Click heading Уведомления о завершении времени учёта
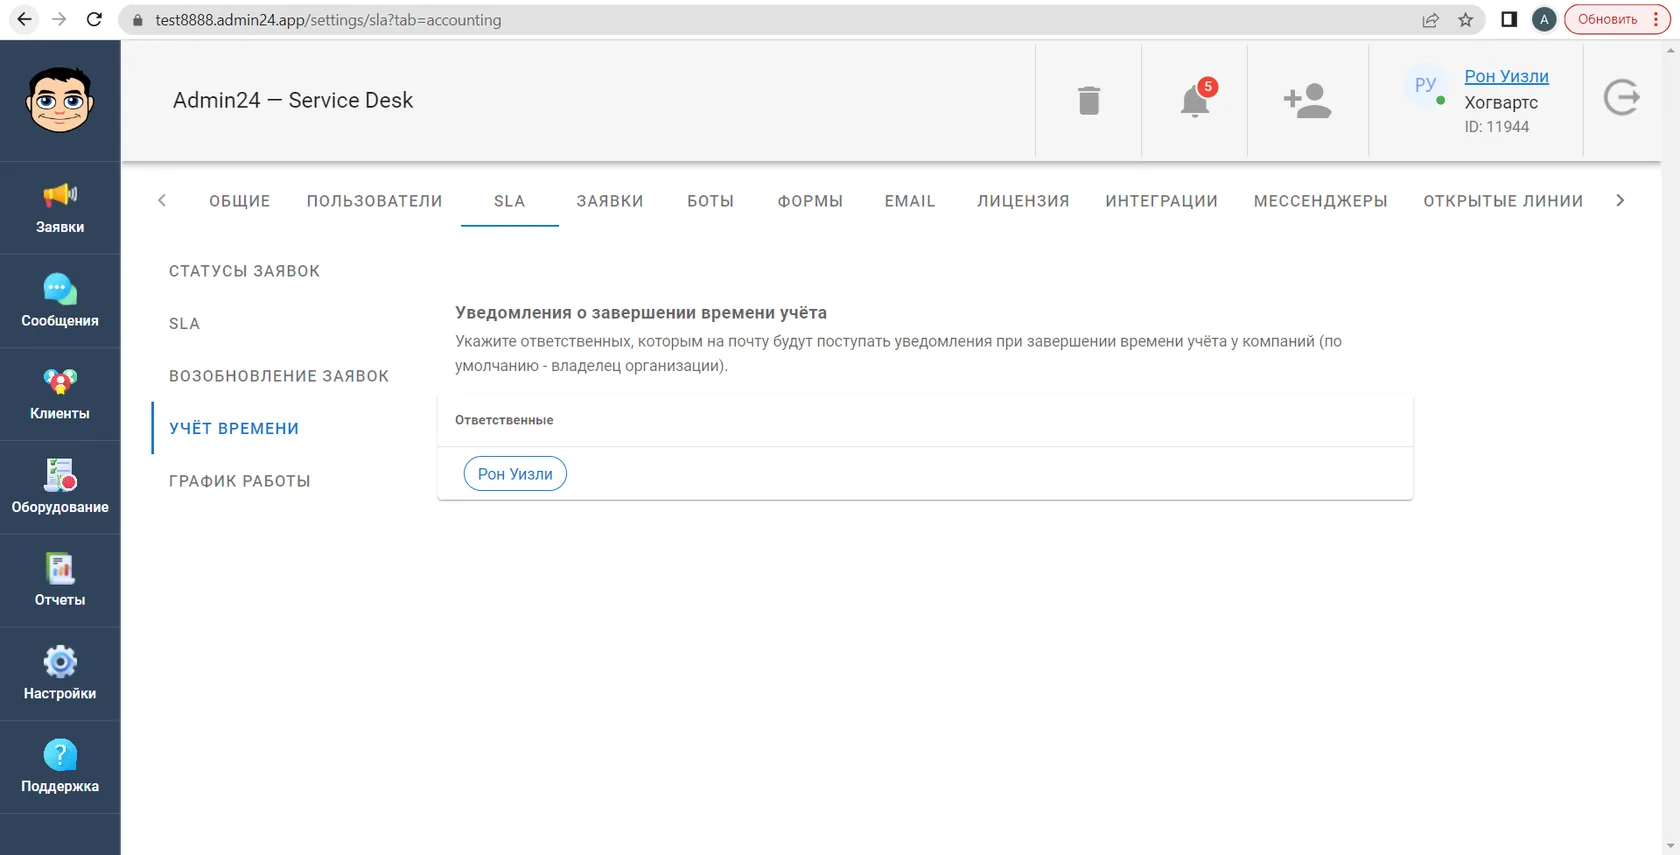The height and width of the screenshot is (855, 1680). tap(641, 313)
